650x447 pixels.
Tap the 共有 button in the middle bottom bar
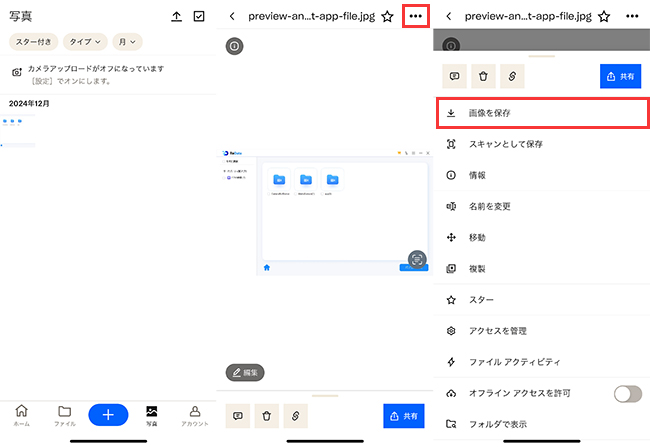pos(404,415)
